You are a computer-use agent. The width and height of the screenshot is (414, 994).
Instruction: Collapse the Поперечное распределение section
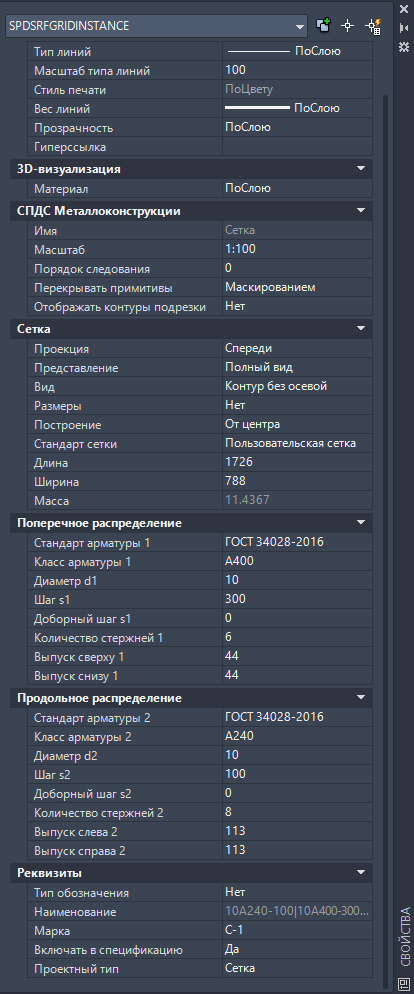(x=361, y=523)
